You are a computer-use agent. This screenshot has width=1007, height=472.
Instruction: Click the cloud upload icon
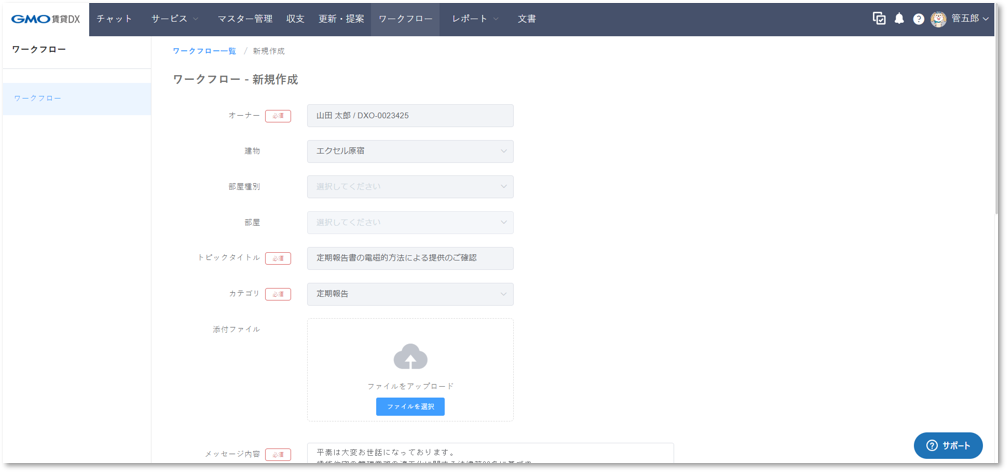pyautogui.click(x=410, y=356)
